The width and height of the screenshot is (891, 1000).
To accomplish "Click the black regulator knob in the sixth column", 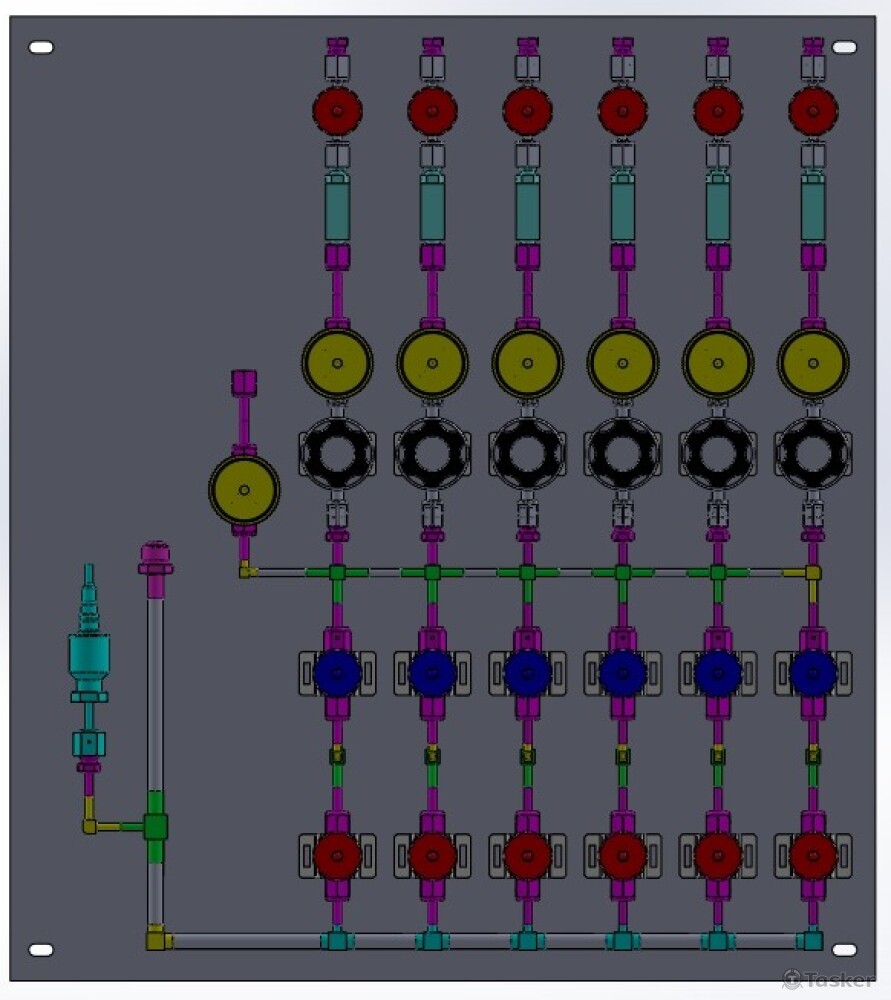I will [x=813, y=453].
